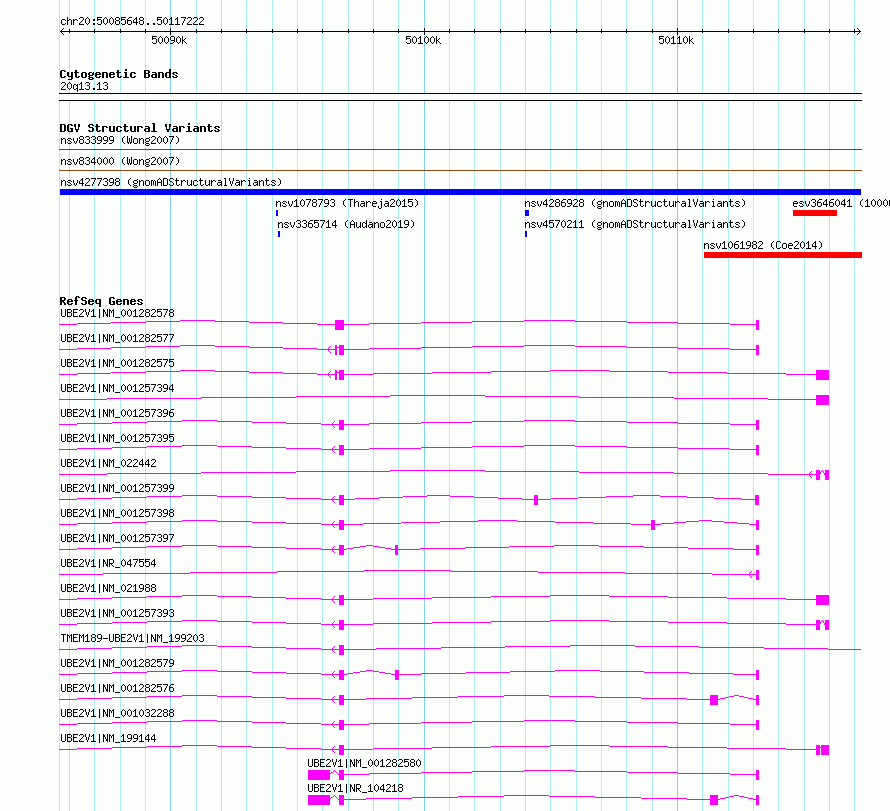Open variant nsv833999 (Wong2007)

click(120, 140)
